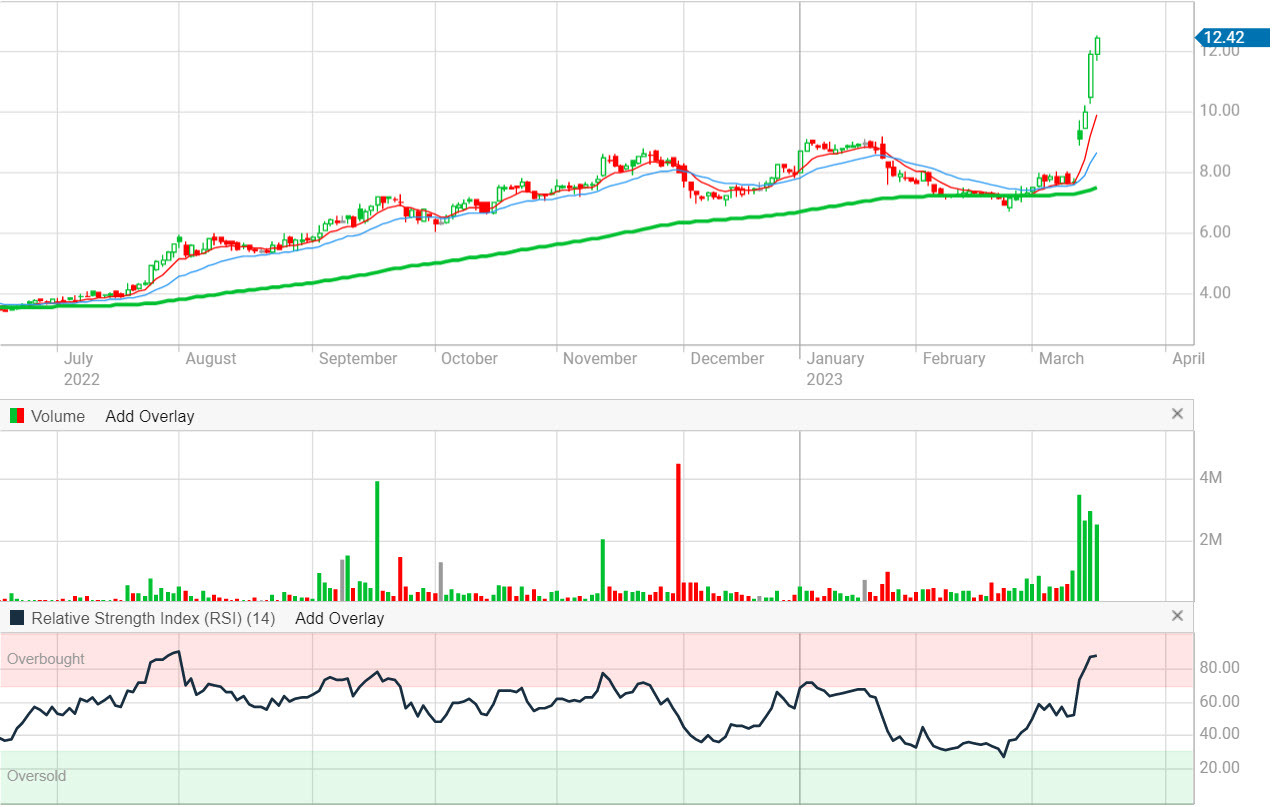Click the April label on time axis
Screen dimensions: 1275x807
1186,358
